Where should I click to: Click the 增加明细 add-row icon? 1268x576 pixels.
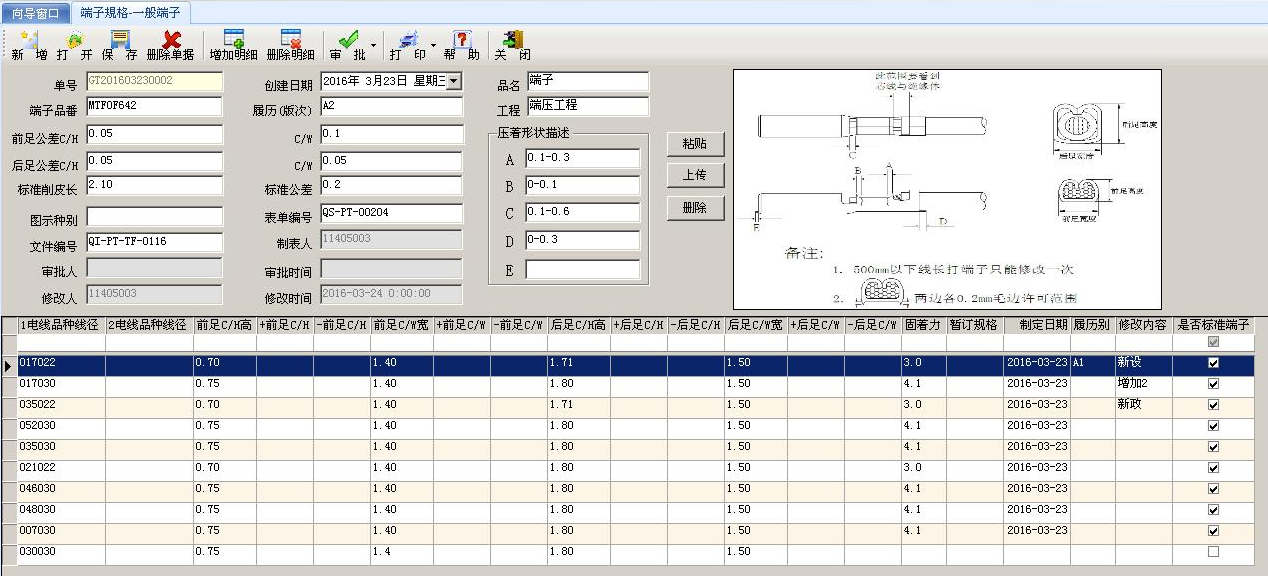tap(234, 40)
